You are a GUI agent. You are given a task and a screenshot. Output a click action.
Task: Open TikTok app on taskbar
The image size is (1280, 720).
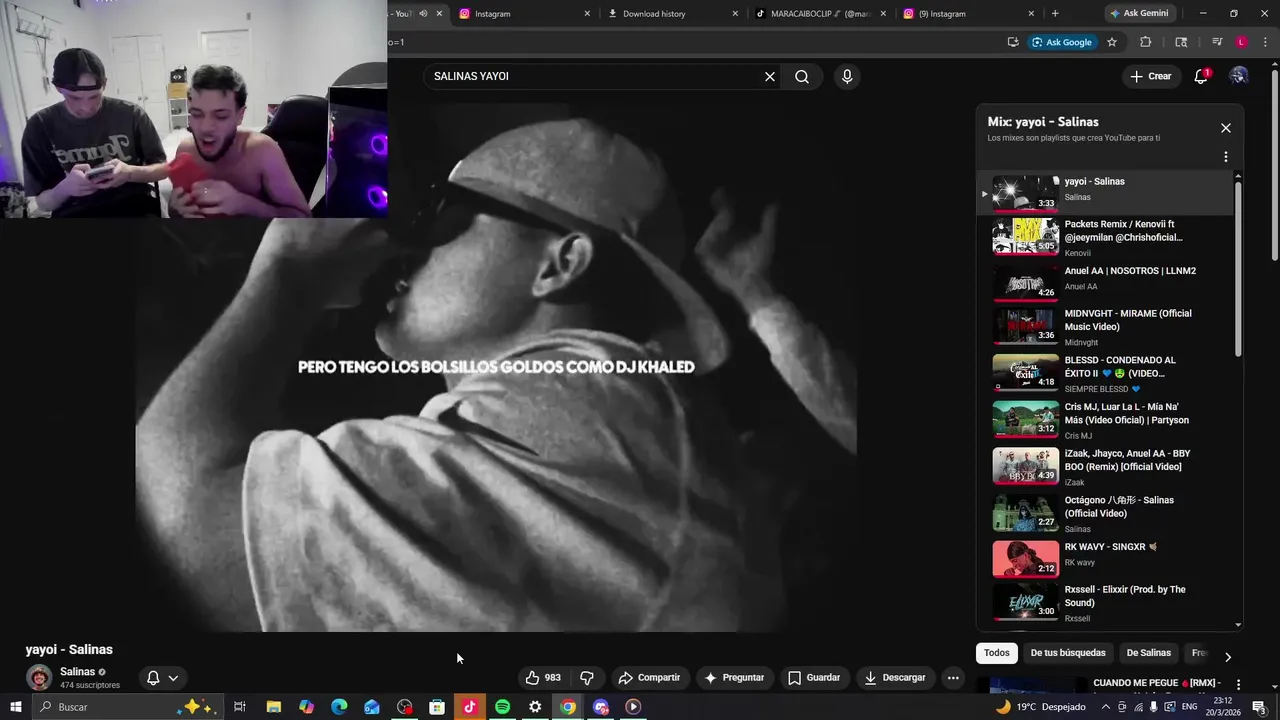(470, 707)
